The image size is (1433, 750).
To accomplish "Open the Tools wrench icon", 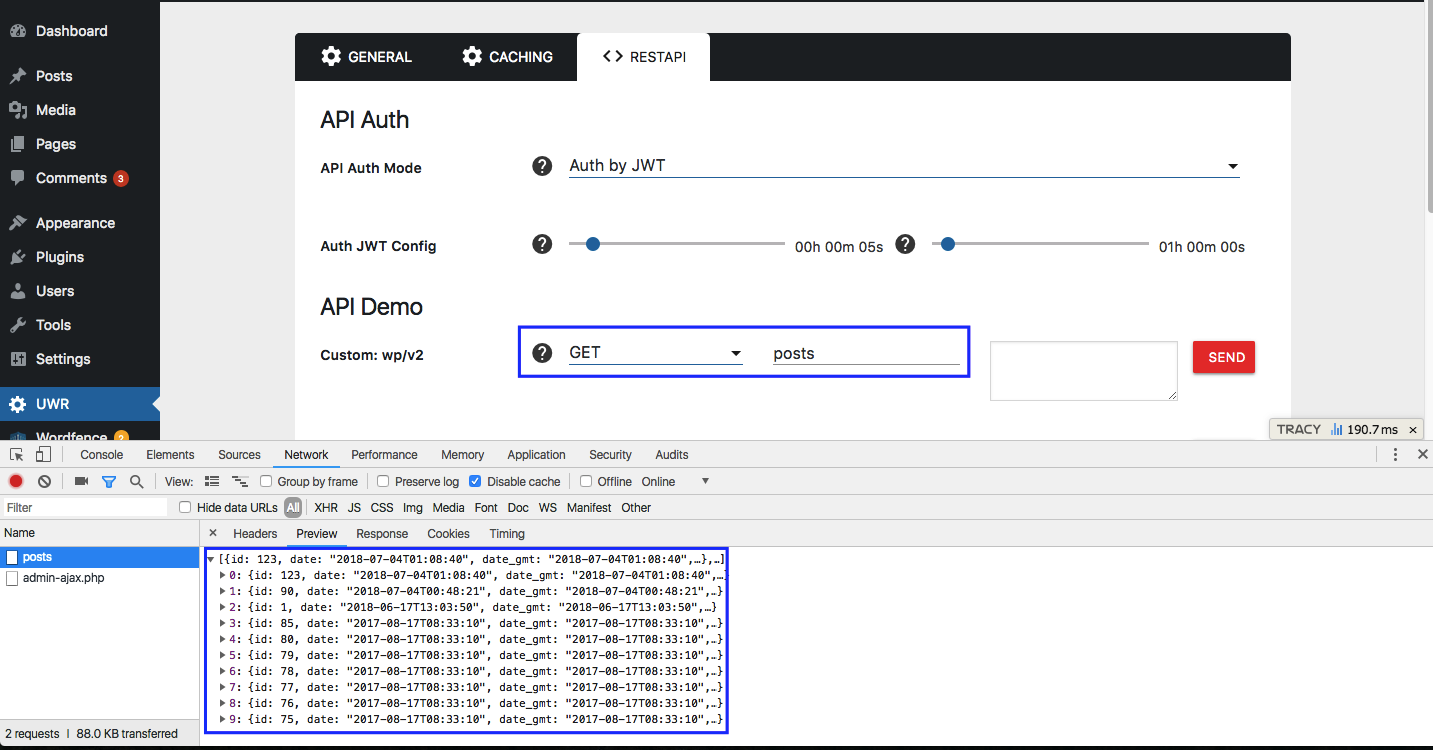I will 18,325.
